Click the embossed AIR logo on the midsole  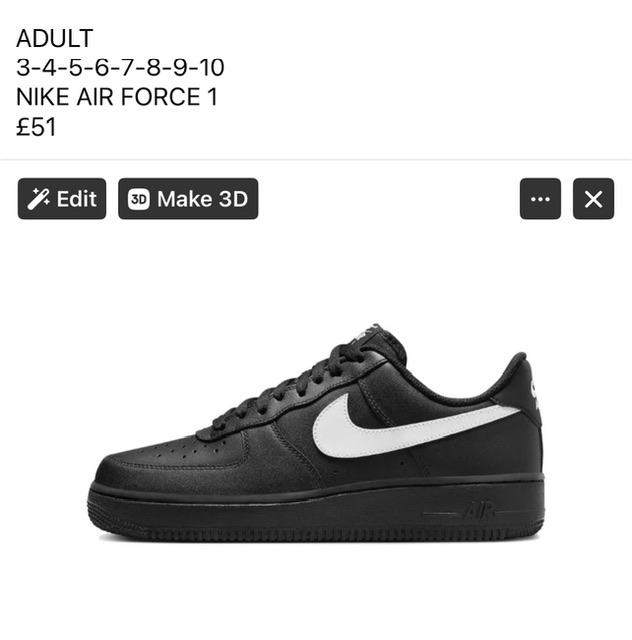478,511
